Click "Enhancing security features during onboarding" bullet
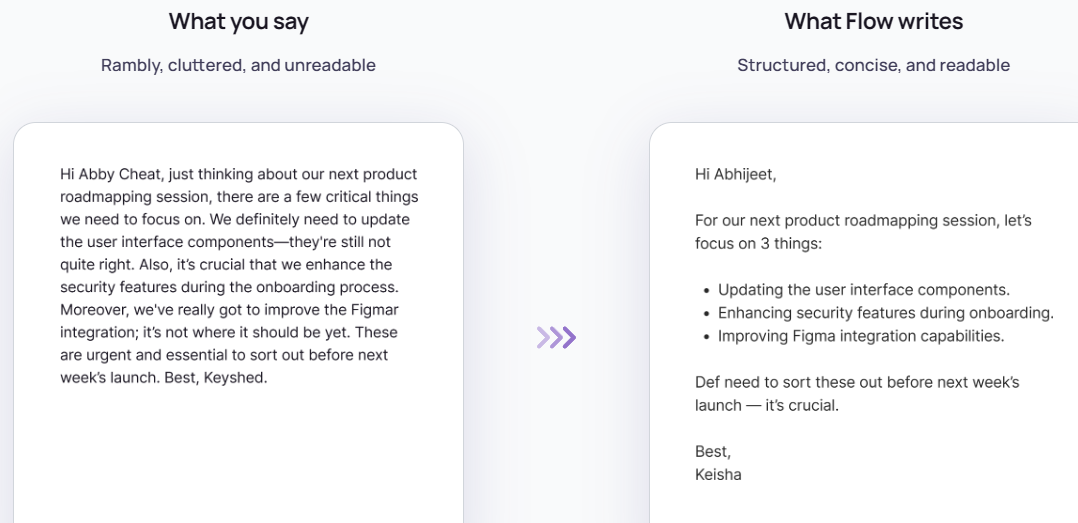Viewport: 1078px width, 523px height. pos(885,313)
